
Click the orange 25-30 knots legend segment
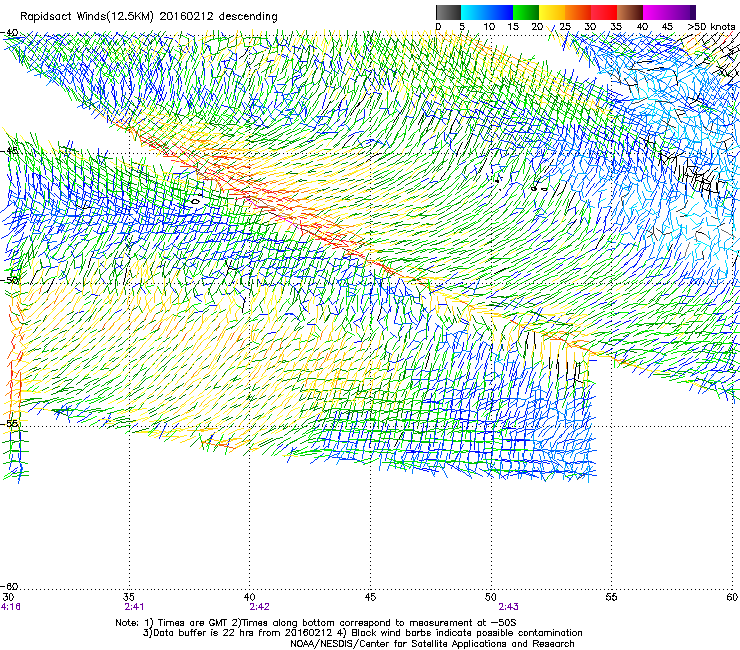click(578, 12)
